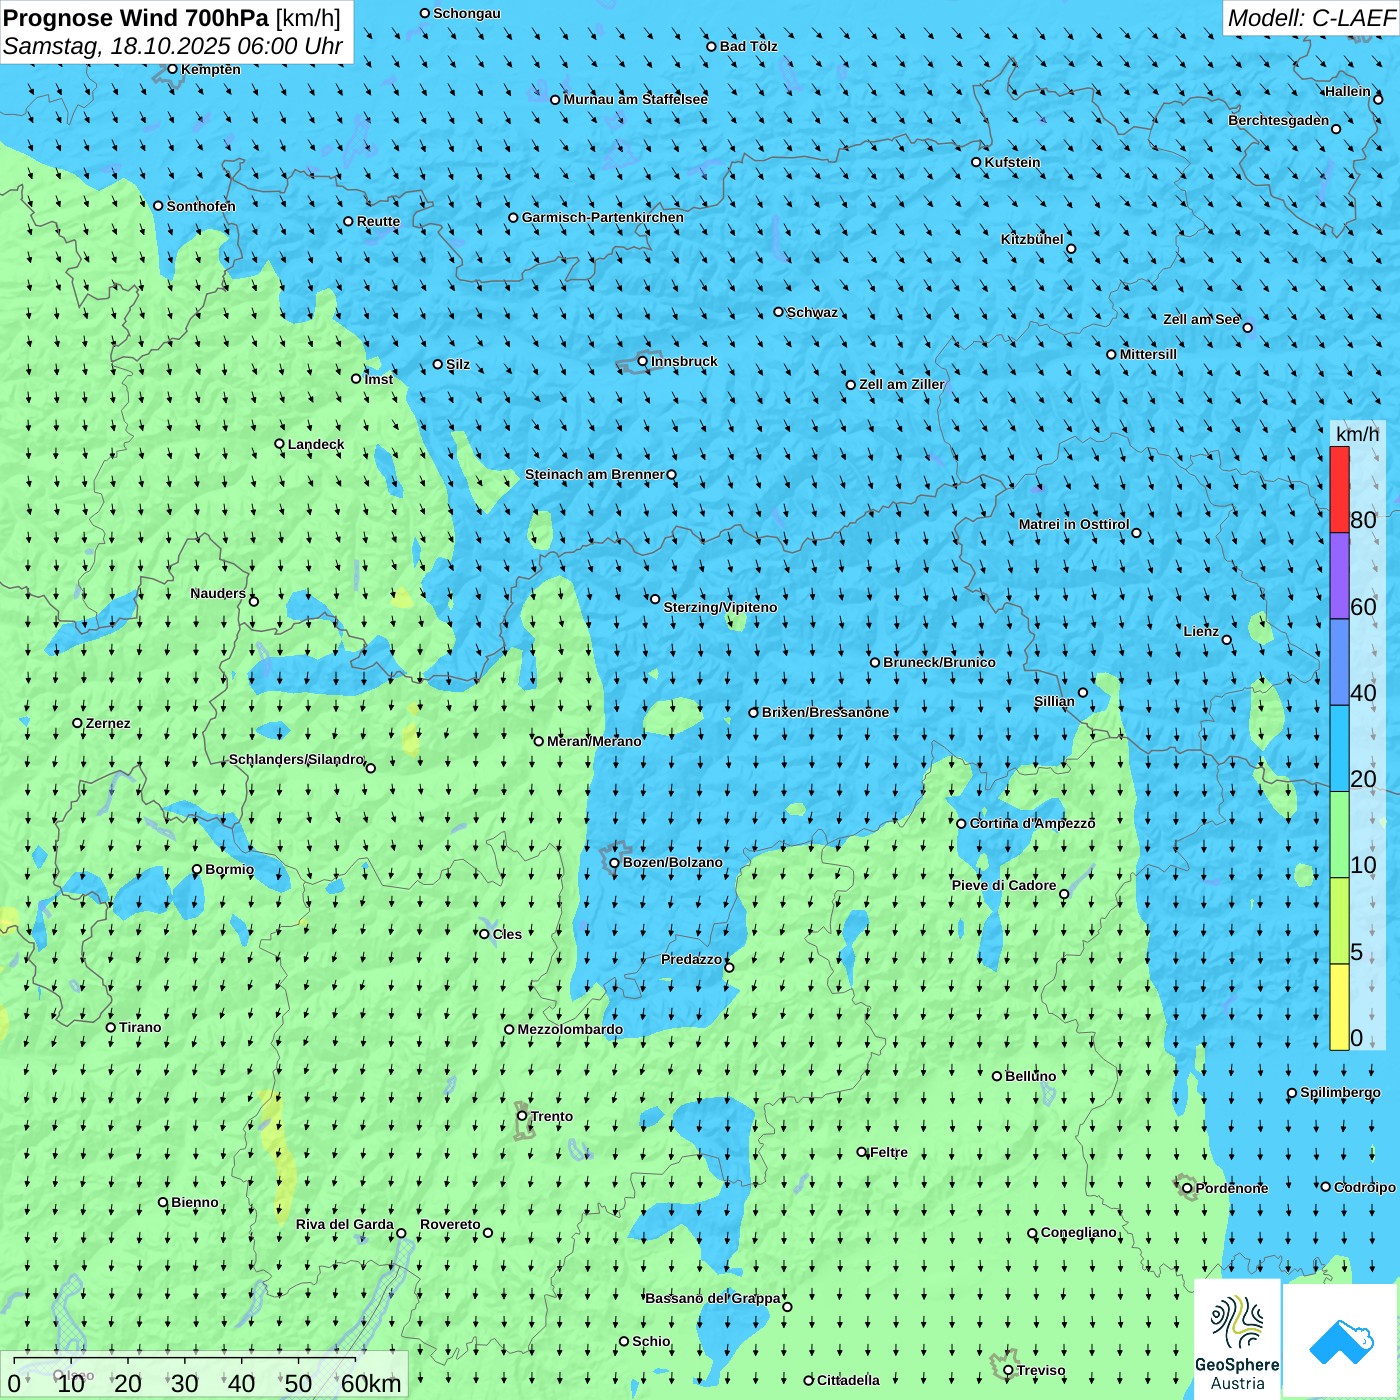The image size is (1400, 1400).
Task: Click the Feltre label
Action: tap(889, 1152)
